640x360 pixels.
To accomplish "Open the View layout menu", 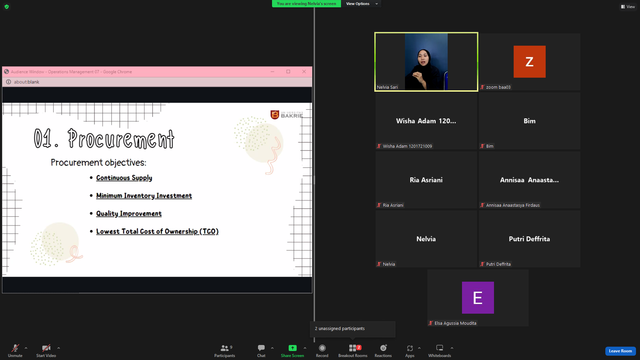I will coord(628,7).
